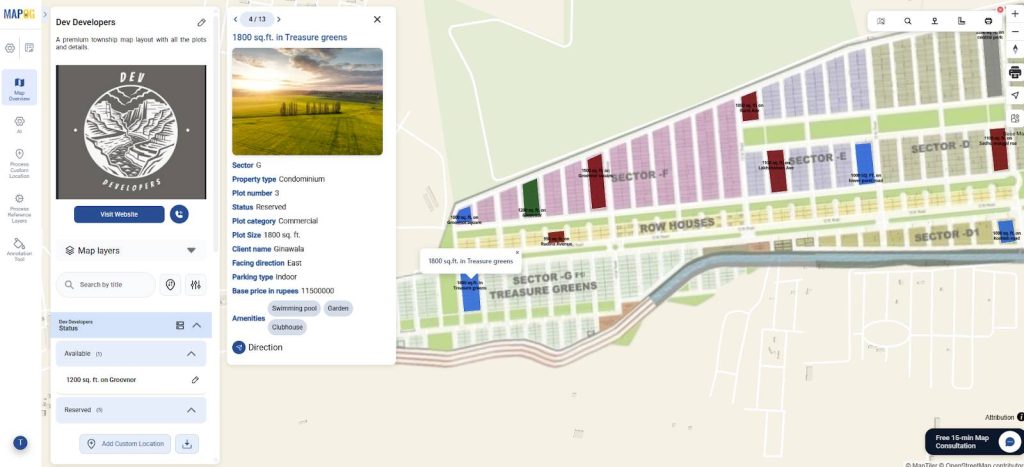Open the basemap icon in top map toolbar

(881, 21)
